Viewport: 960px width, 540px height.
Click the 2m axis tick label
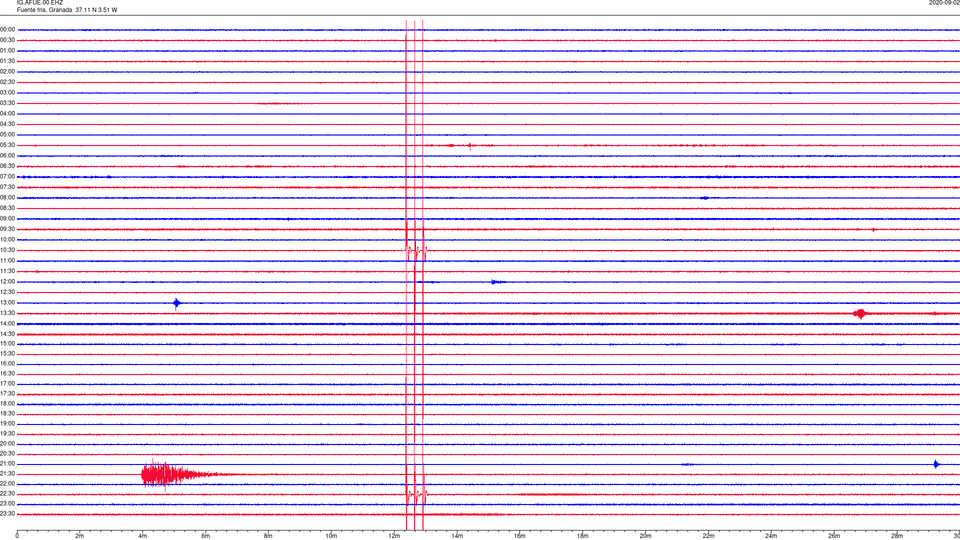(x=80, y=536)
